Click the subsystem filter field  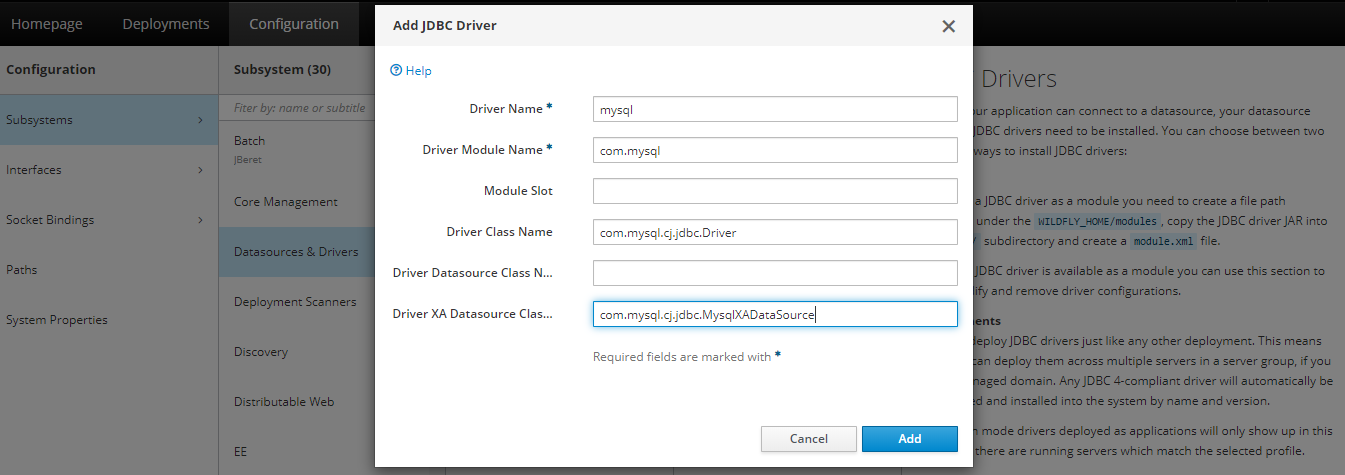coord(297,108)
